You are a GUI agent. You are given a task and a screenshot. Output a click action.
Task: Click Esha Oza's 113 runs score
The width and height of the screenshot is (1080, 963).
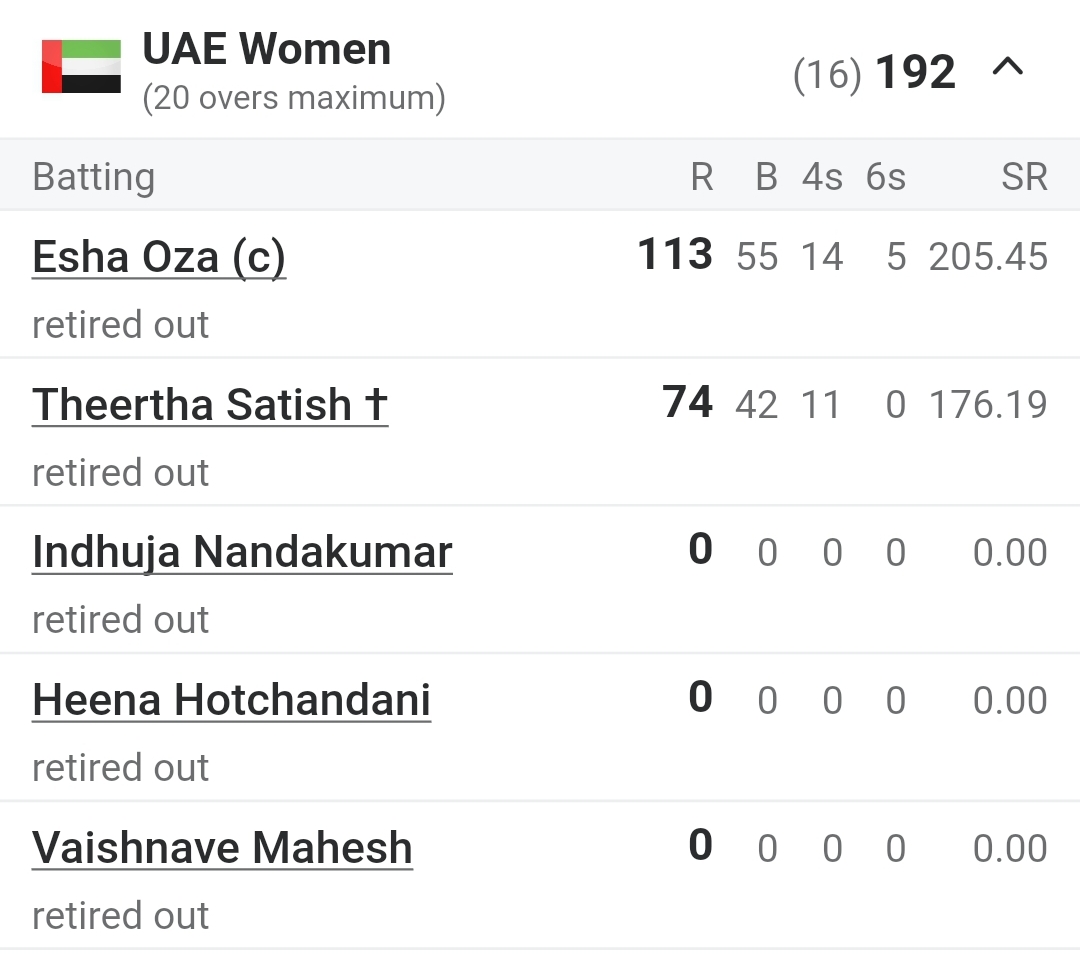(x=675, y=253)
